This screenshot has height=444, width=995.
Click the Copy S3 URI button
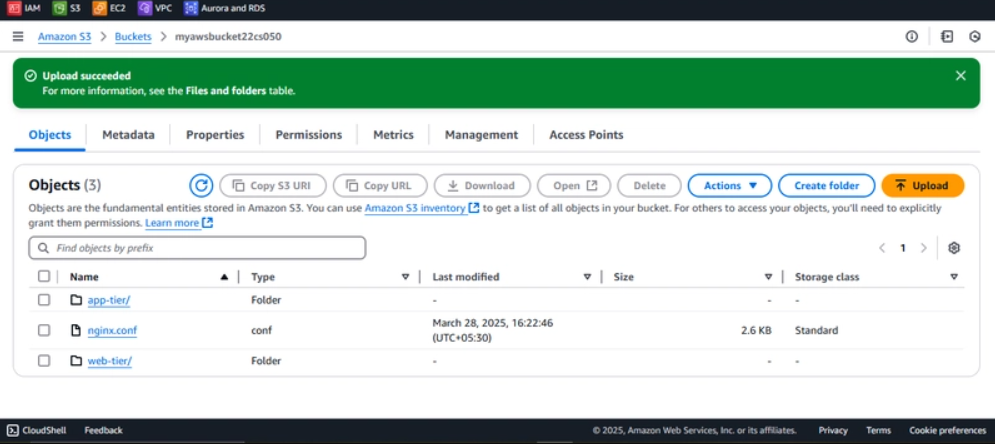[273, 186]
